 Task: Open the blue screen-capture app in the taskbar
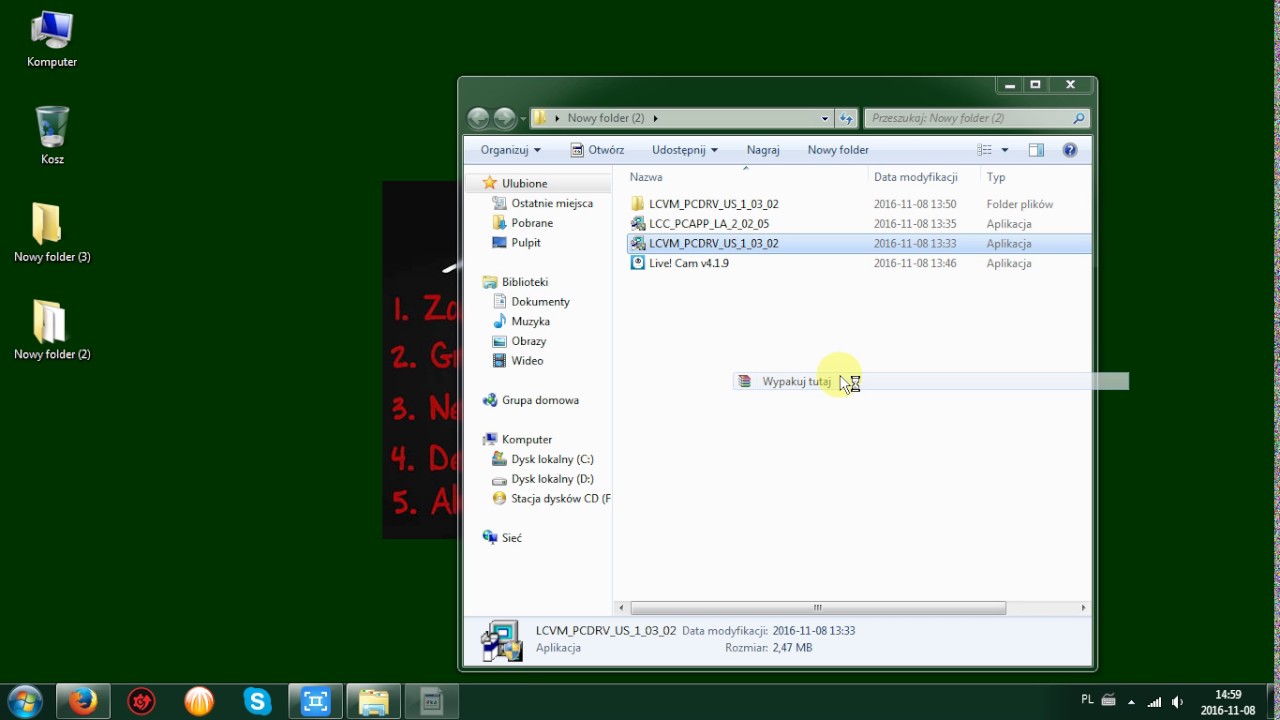(315, 701)
